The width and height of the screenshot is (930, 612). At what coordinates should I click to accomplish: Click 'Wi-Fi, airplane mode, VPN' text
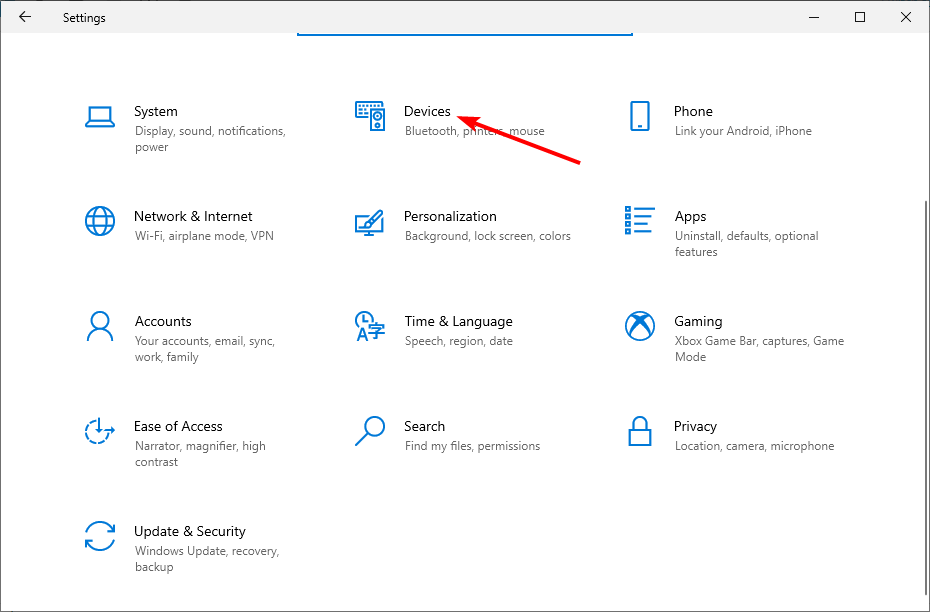204,236
